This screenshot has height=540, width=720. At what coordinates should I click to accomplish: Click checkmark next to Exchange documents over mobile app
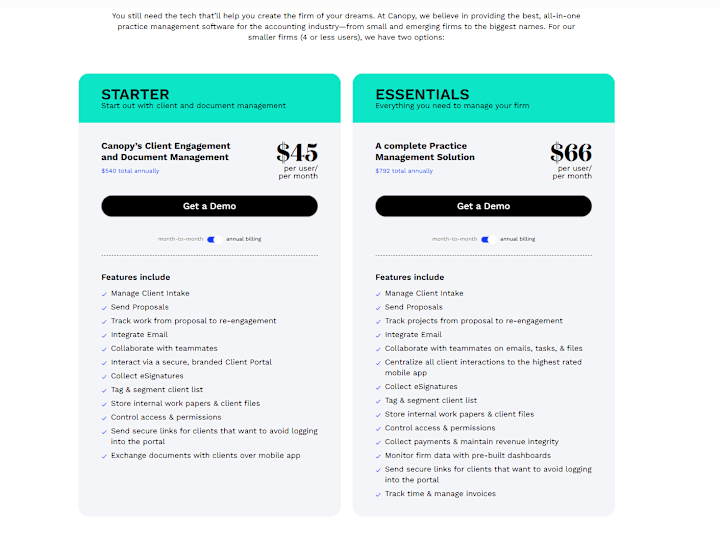tap(104, 456)
